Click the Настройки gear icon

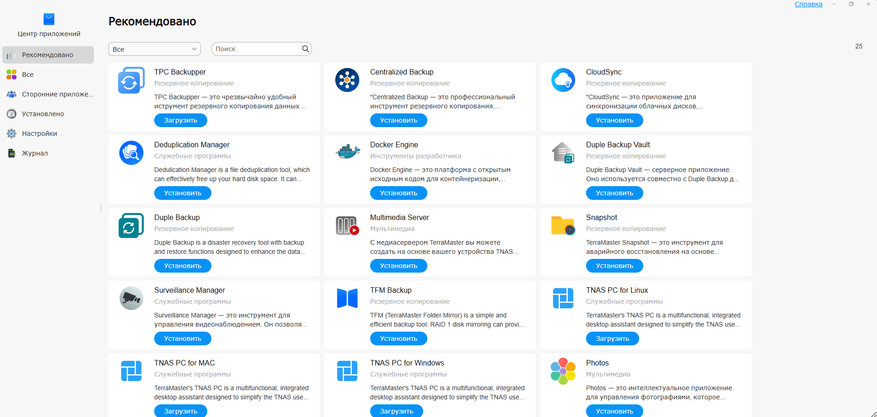[11, 134]
